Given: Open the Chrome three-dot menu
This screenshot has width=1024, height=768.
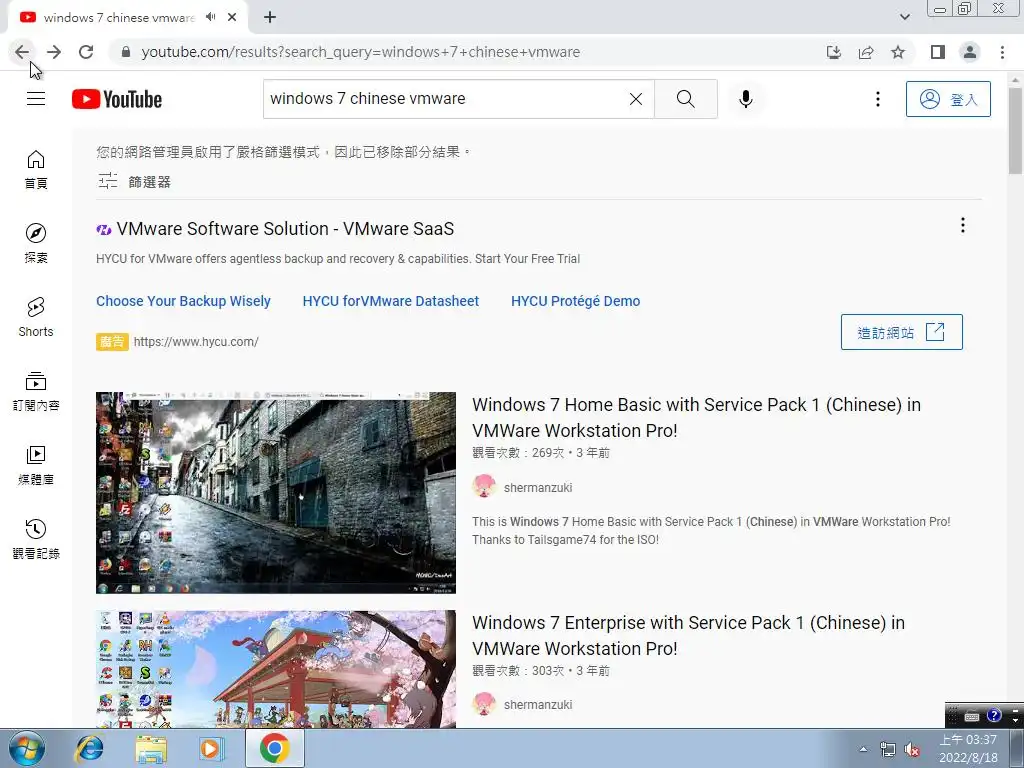Looking at the screenshot, I should tap(1002, 52).
